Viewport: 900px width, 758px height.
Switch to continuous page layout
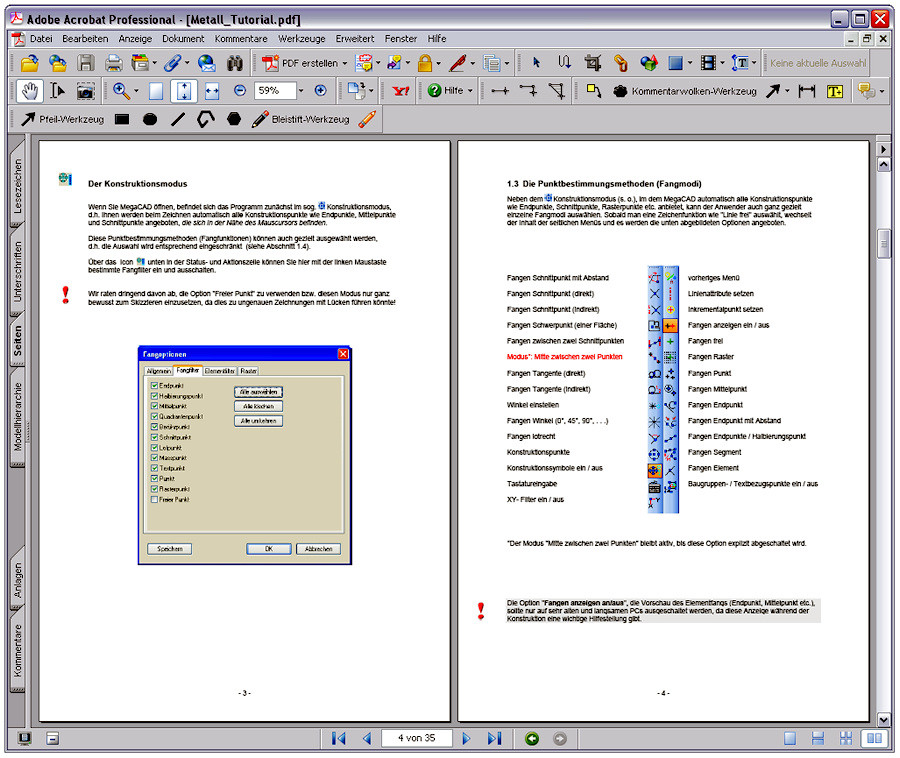818,738
